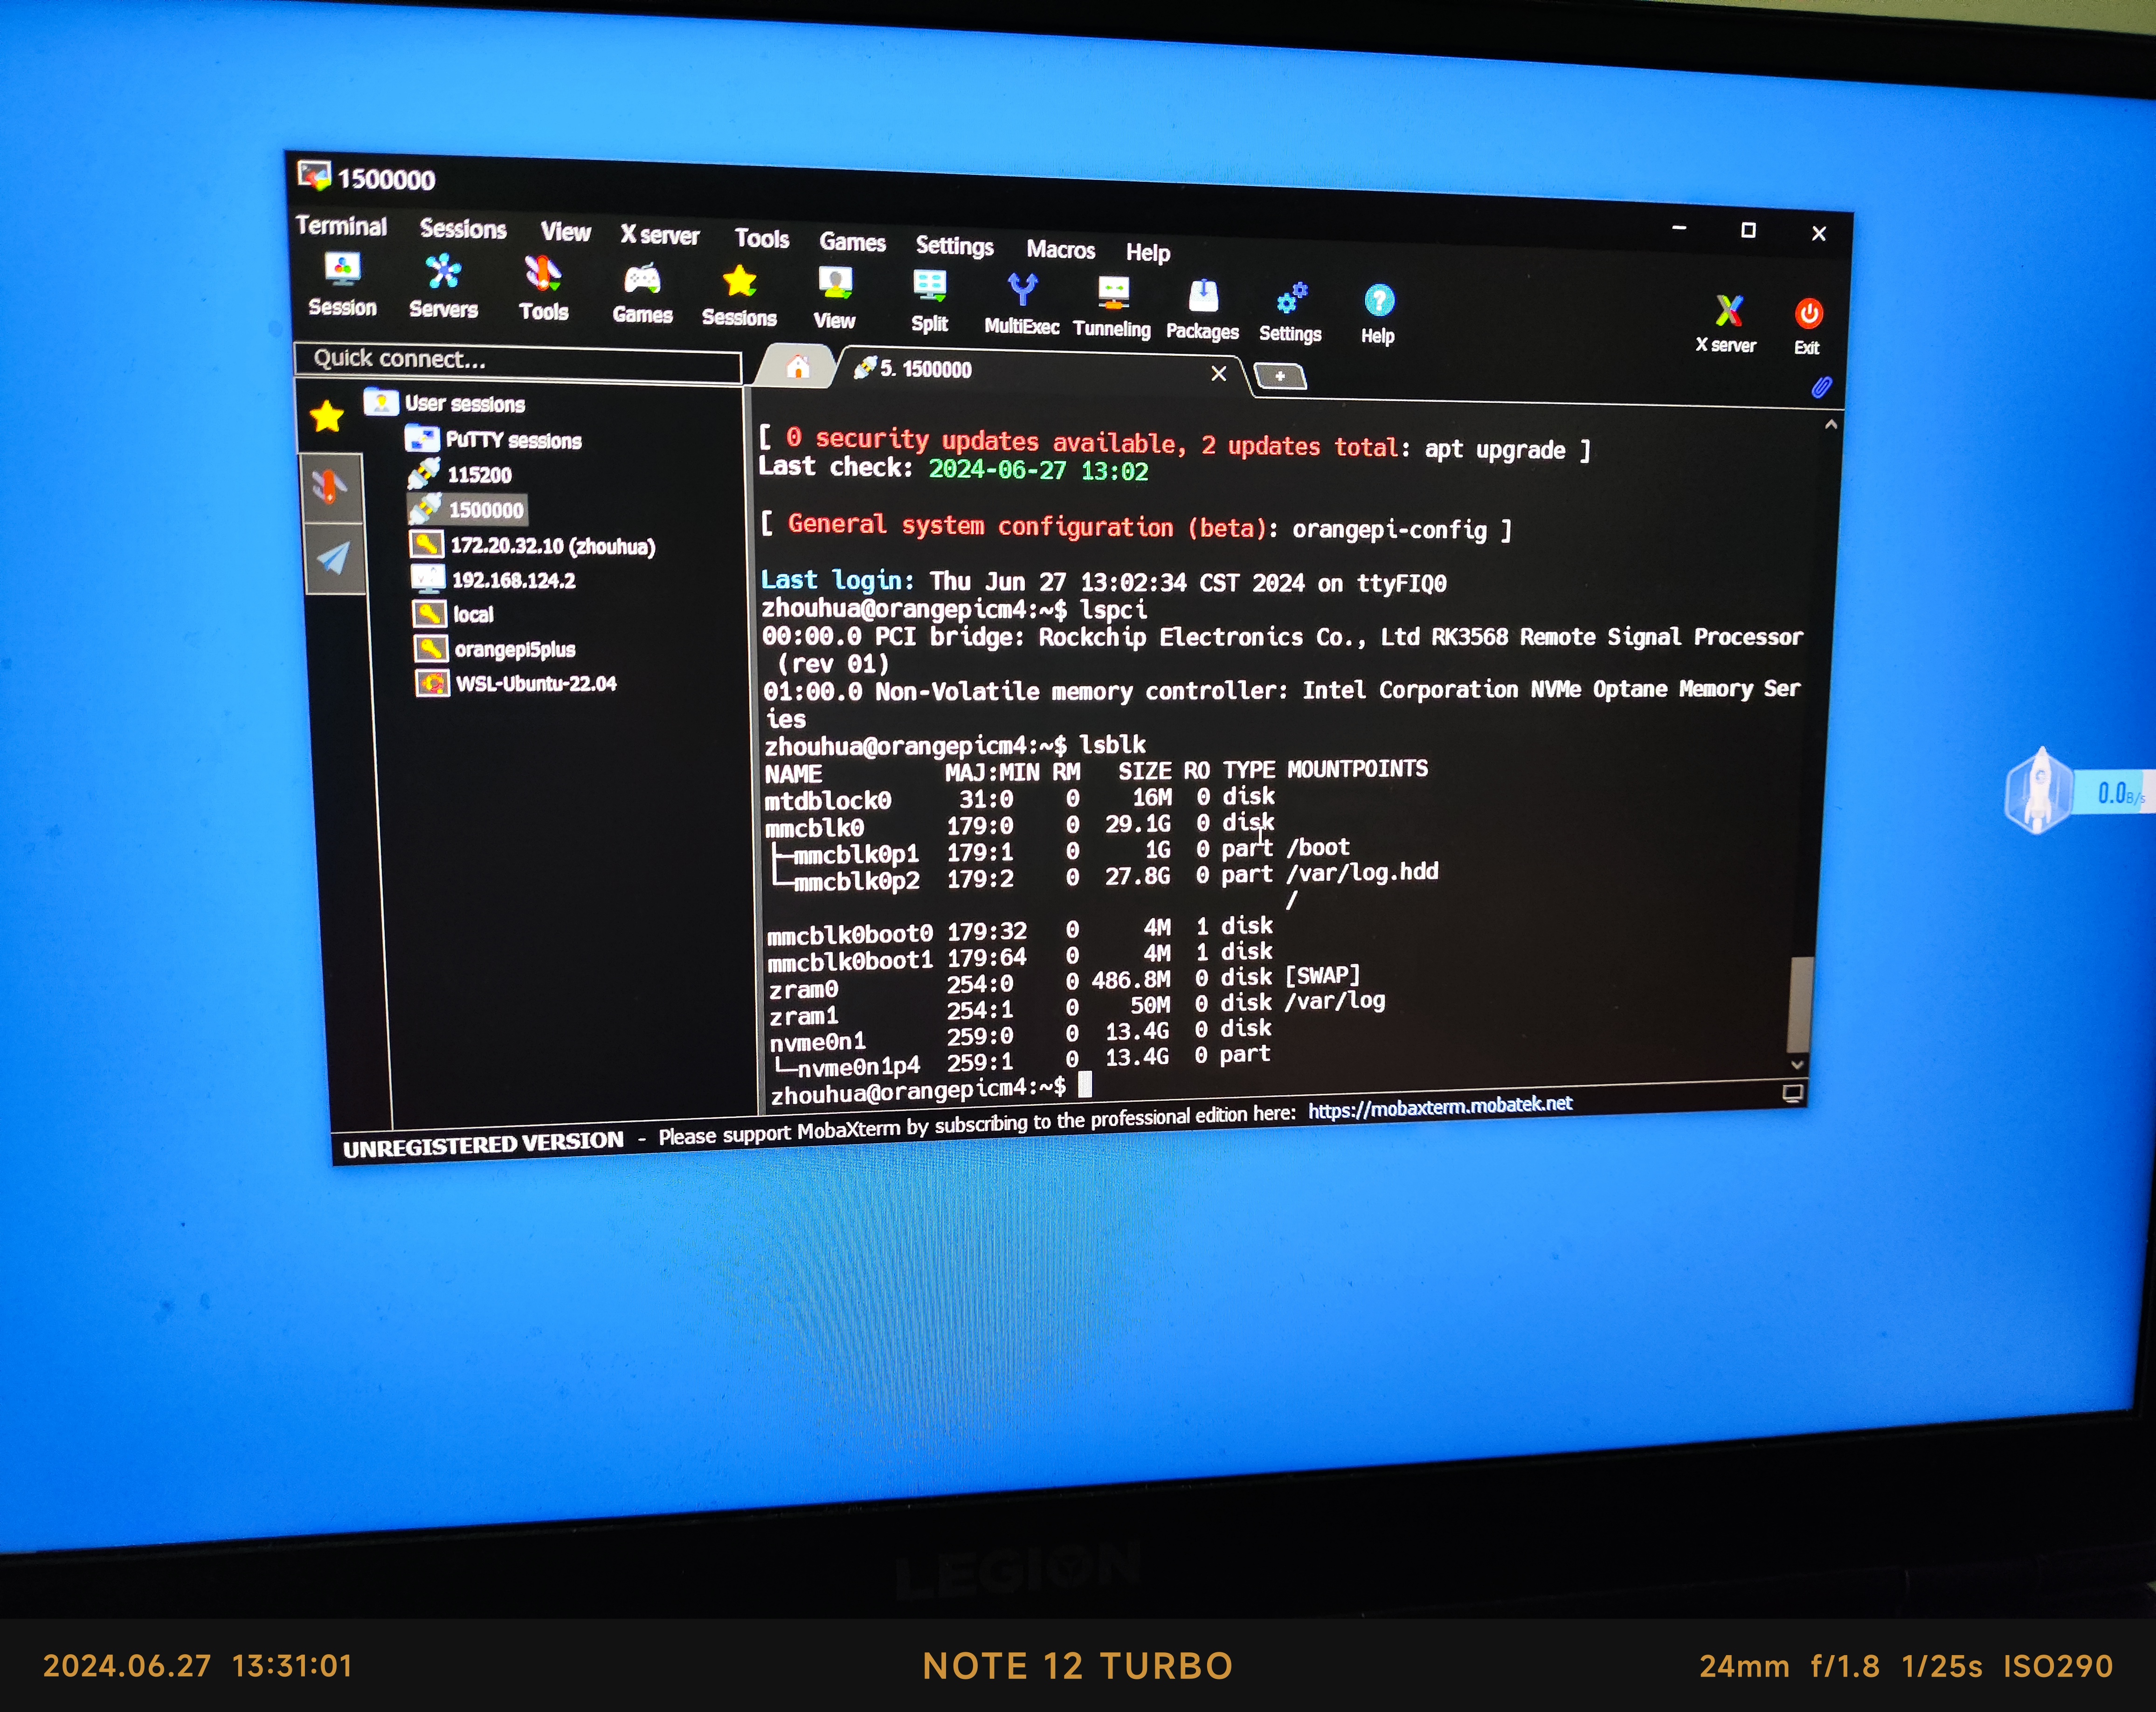Open the Help menu in menu bar
The width and height of the screenshot is (2156, 1712).
(1148, 252)
